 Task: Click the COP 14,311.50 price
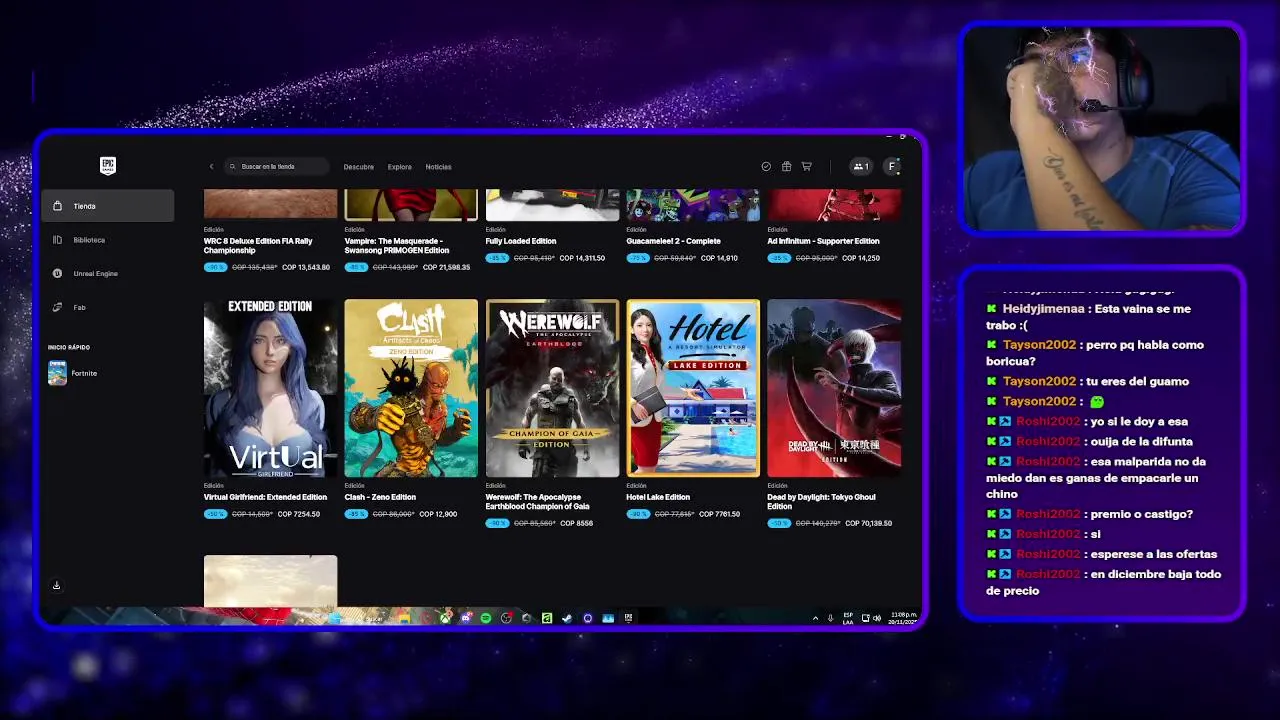pyautogui.click(x=582, y=258)
